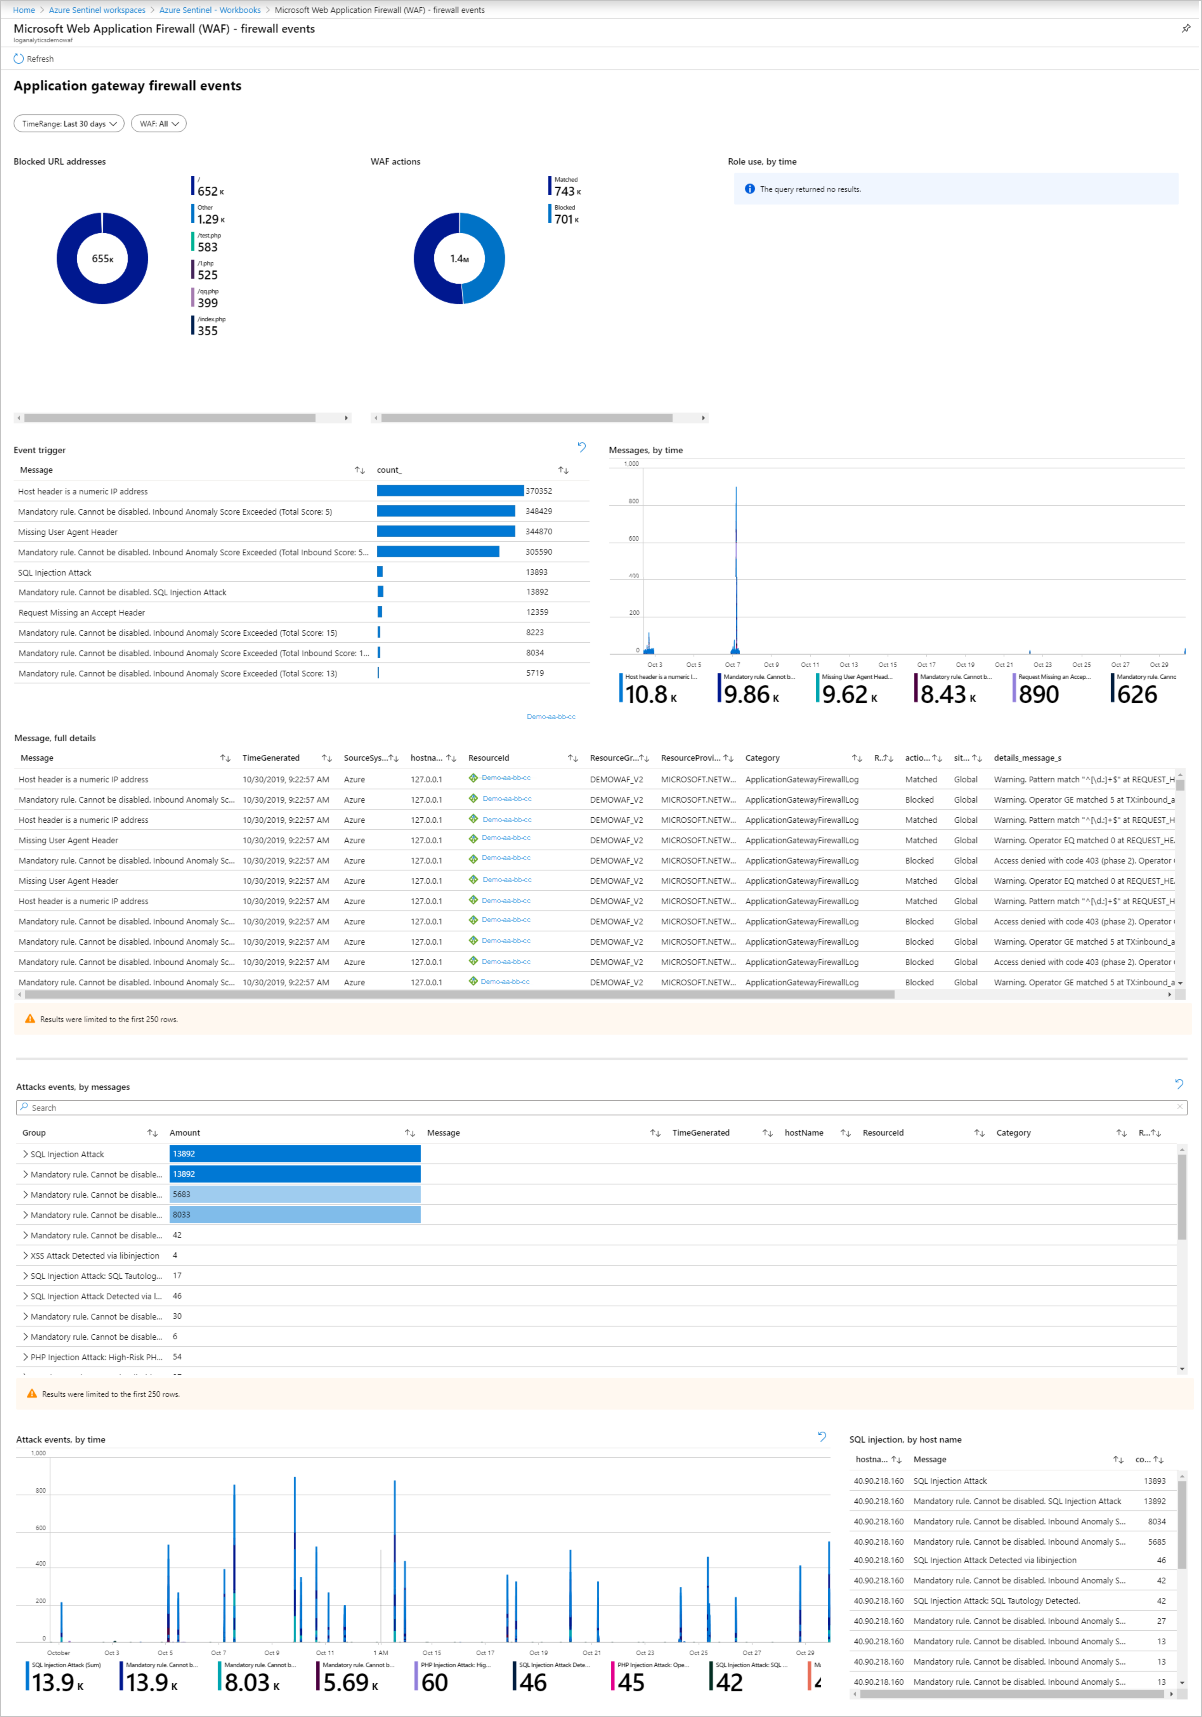Click undo icon above Attacks events search
Viewport: 1202px width, 1717px height.
pyautogui.click(x=1179, y=1084)
